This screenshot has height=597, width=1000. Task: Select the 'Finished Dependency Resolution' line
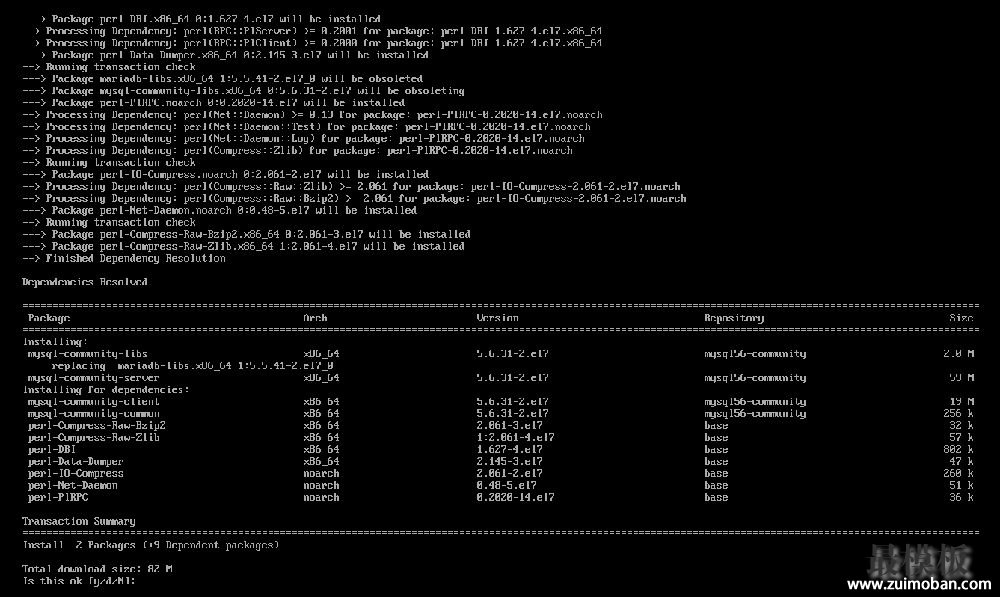(x=124, y=258)
